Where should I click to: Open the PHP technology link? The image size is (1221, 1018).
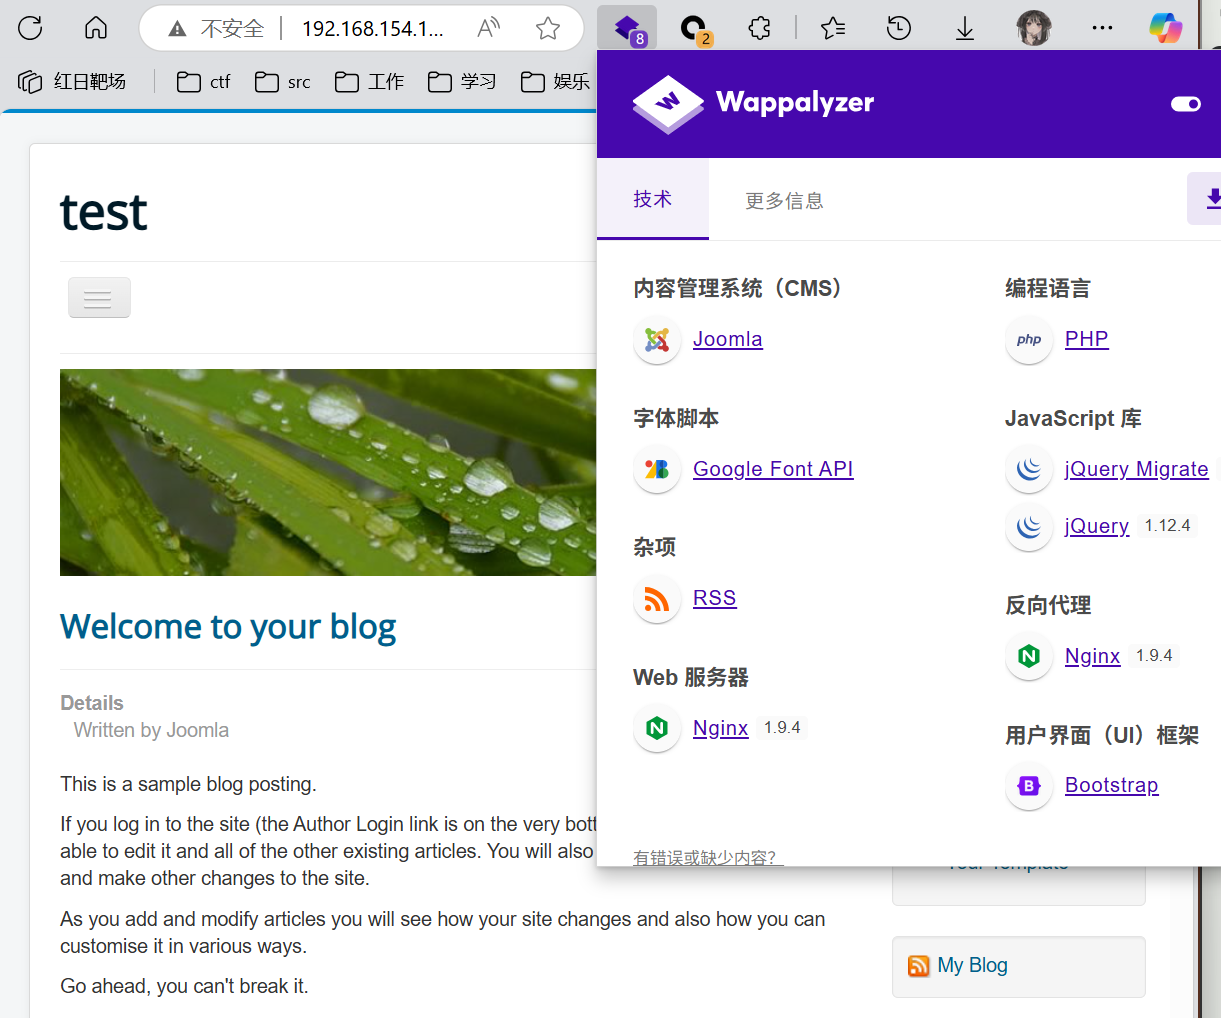click(x=1087, y=339)
